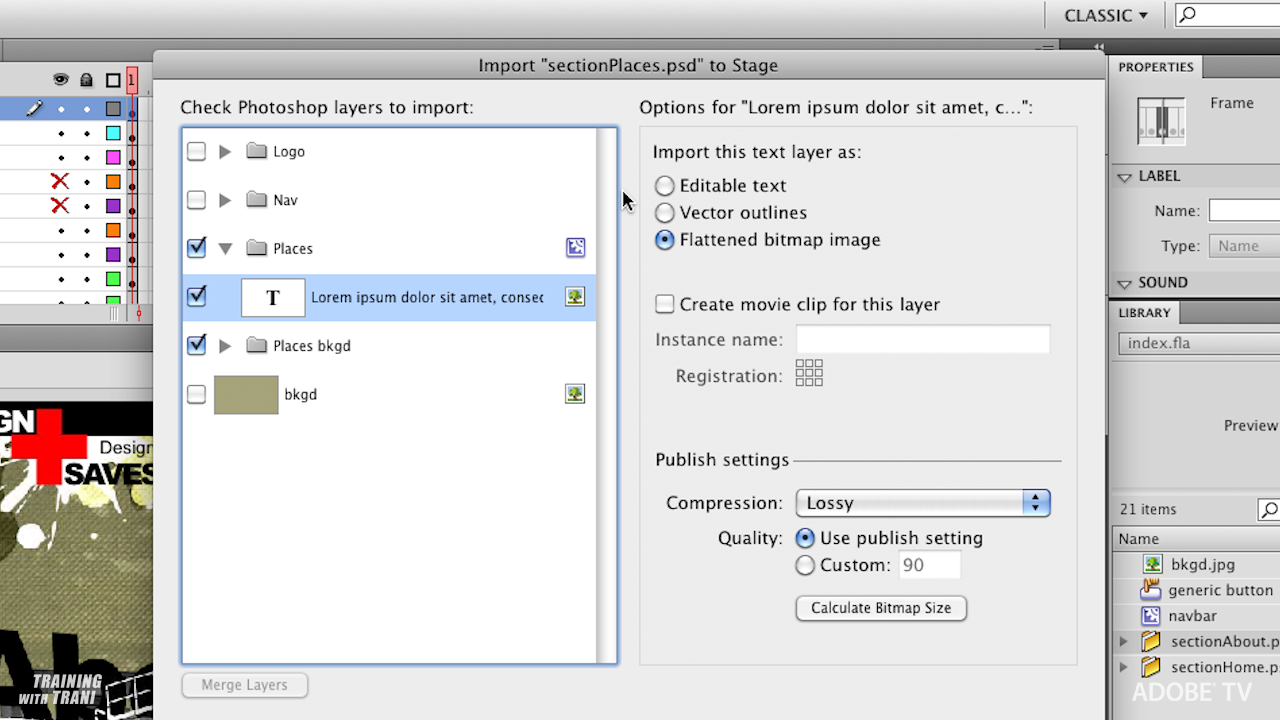Click the bitmap icon on the Lorem ipsum row
Screen dimensions: 1280x720
click(575, 296)
